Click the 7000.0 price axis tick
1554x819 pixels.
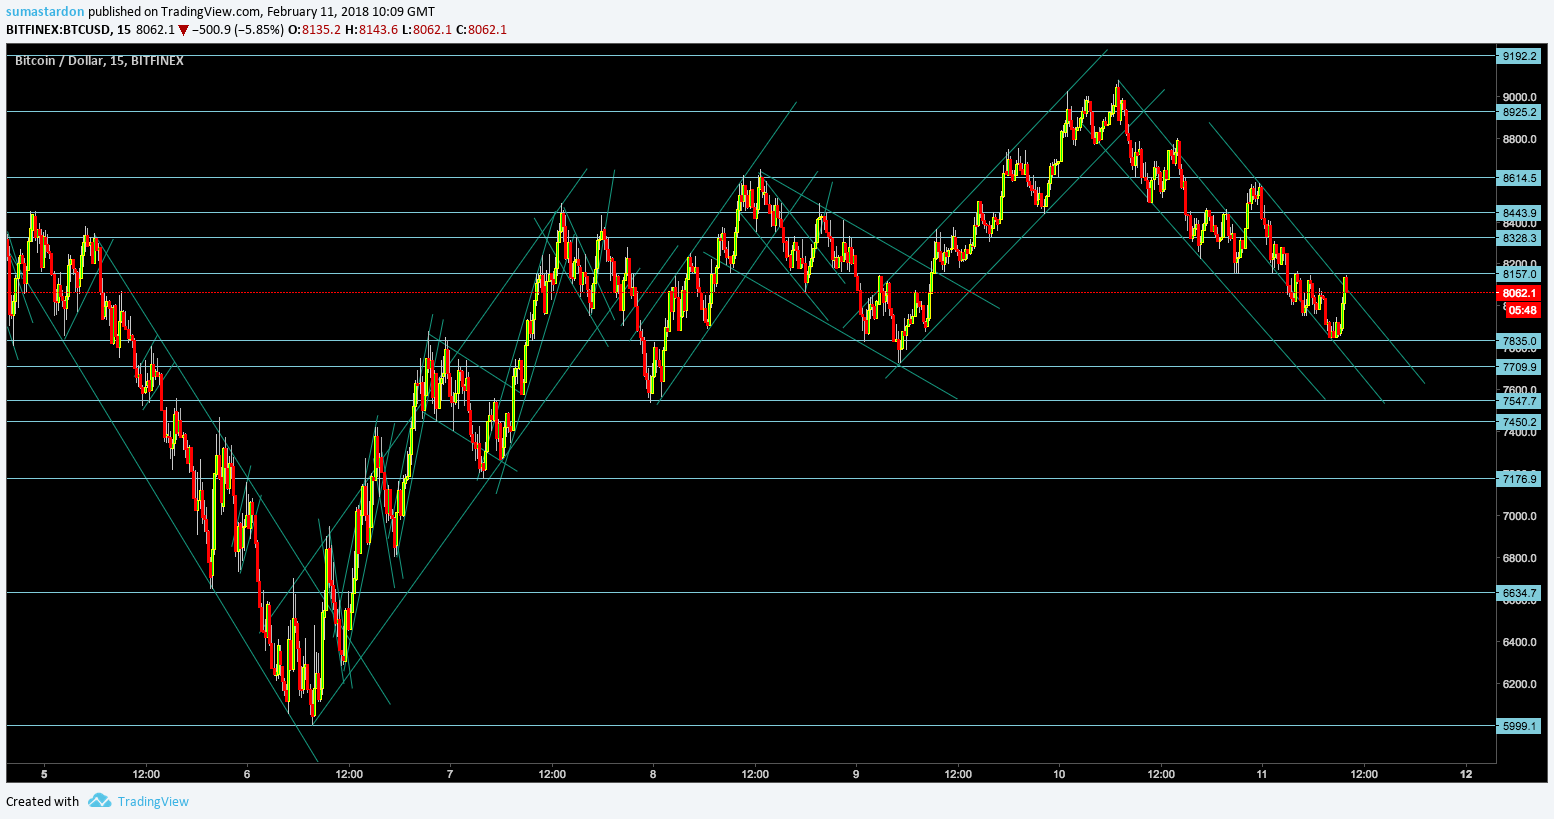(1519, 516)
